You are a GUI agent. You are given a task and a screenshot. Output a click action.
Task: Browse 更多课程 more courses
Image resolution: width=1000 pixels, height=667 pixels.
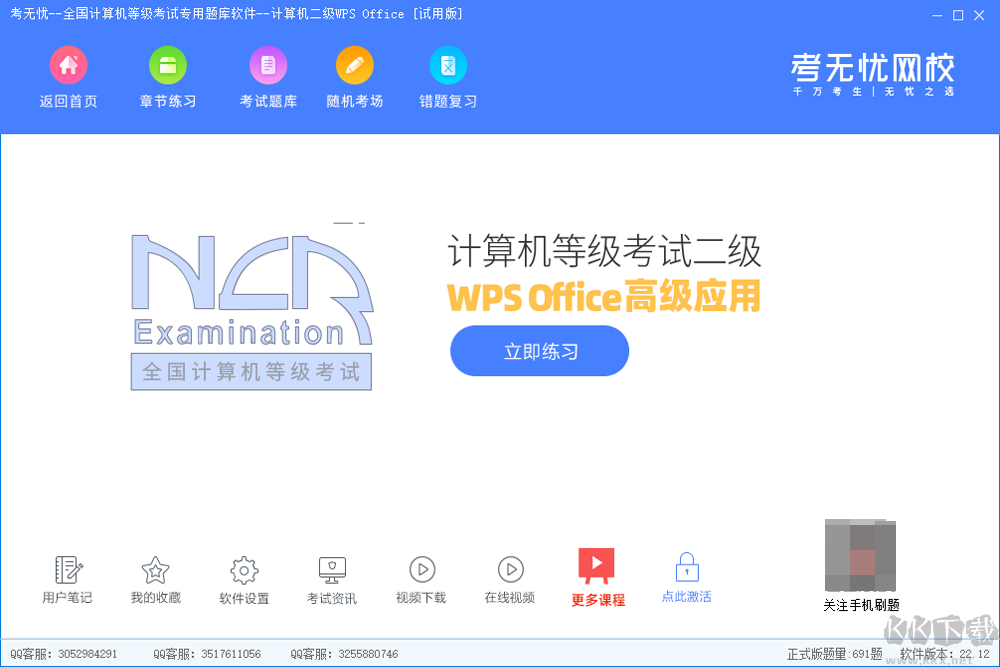[x=598, y=577]
